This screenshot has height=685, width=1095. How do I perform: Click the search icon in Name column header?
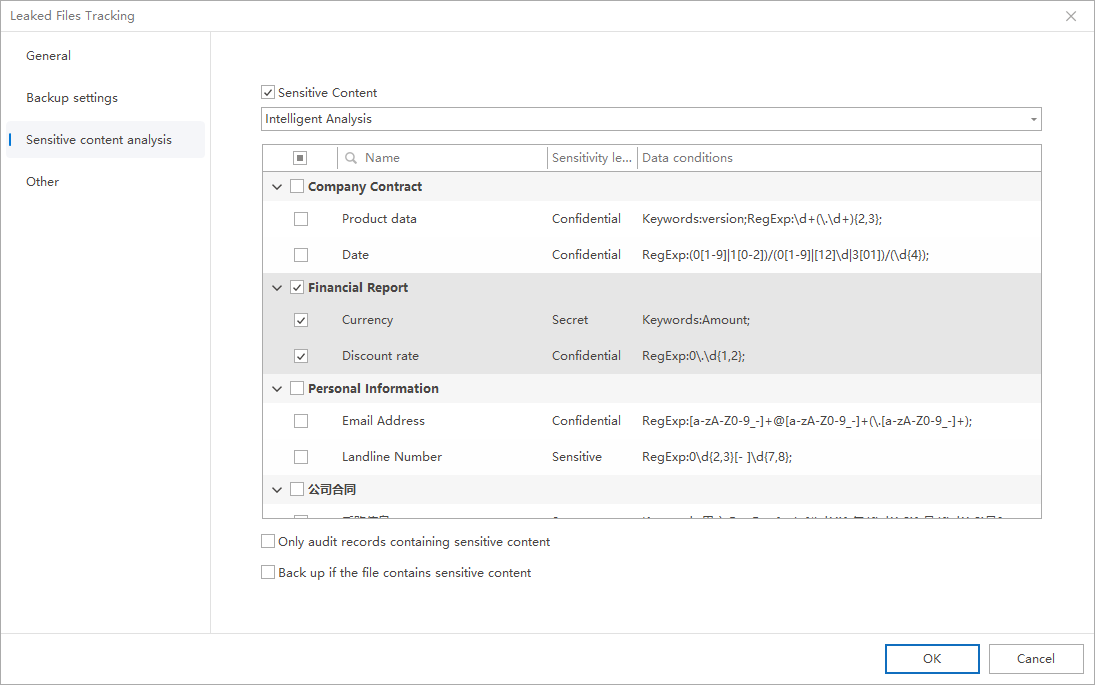[x=350, y=158]
